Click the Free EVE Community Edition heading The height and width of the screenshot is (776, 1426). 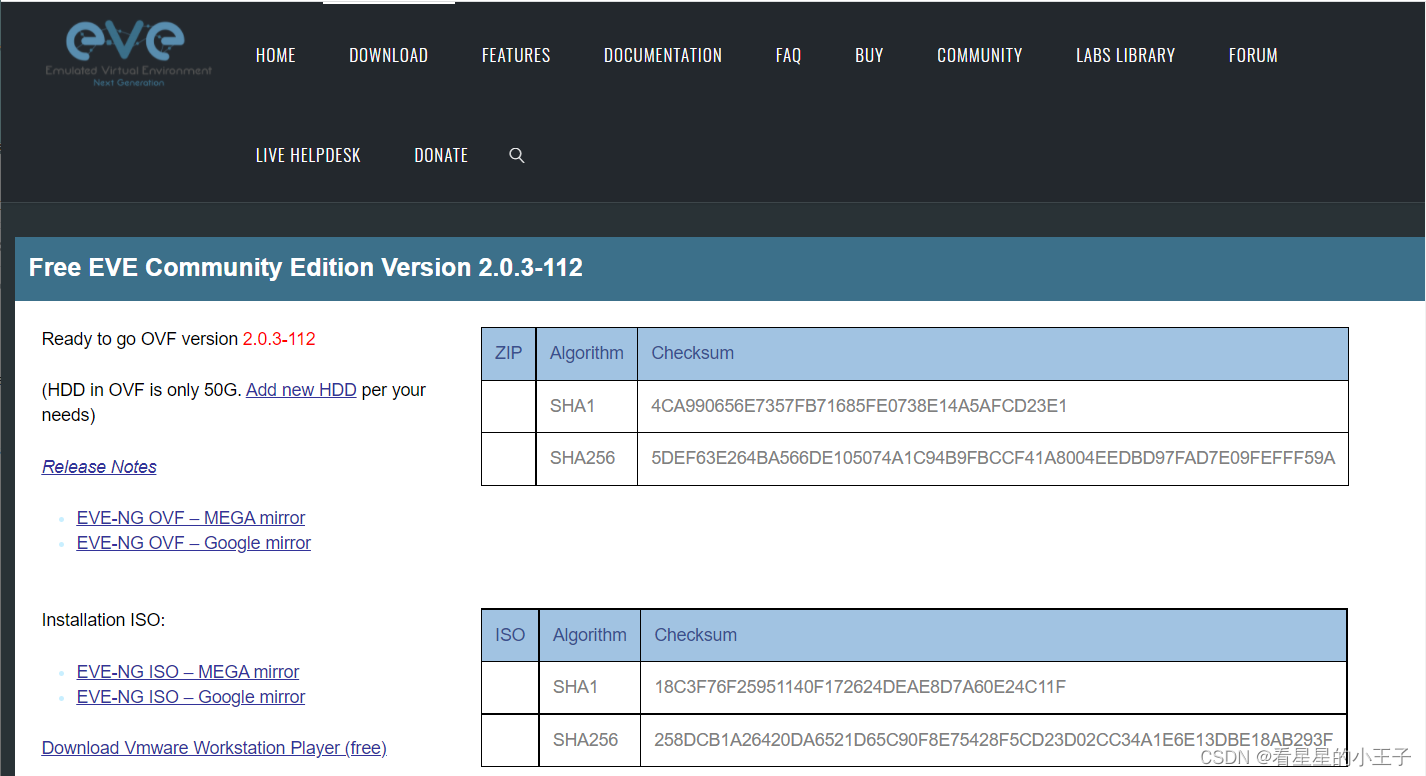[306, 268]
